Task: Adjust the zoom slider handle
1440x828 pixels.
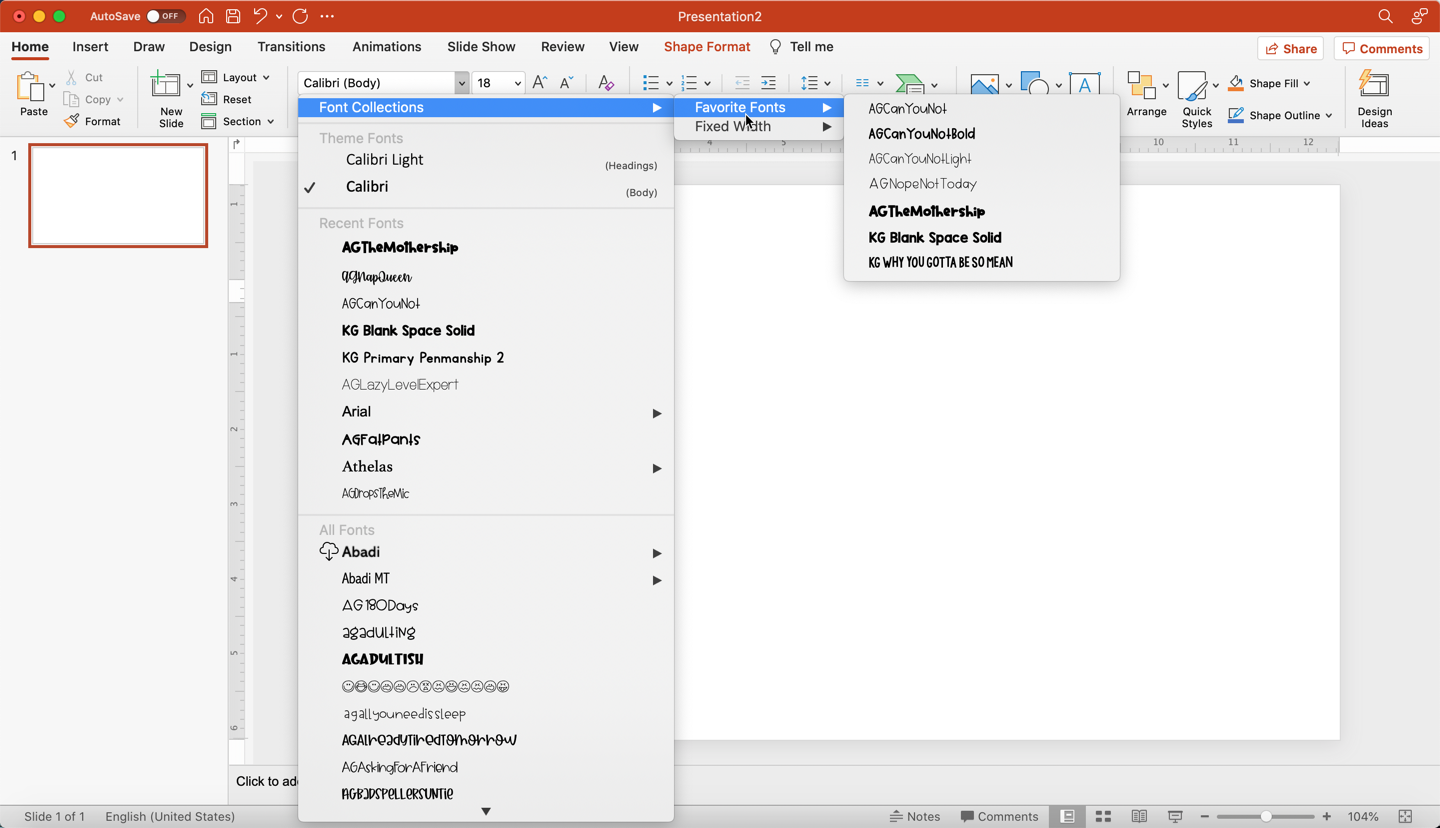Action: pos(1266,817)
